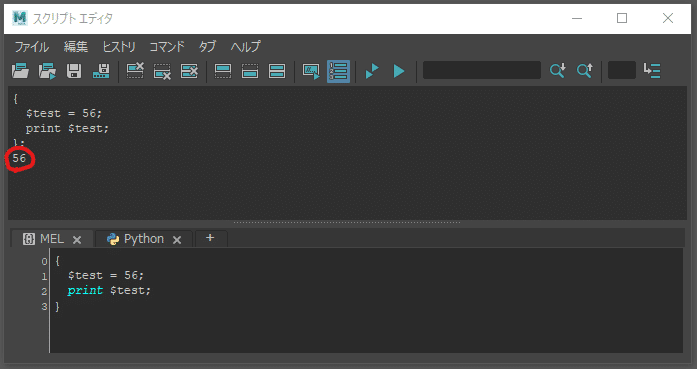Click the Clear All toolbar icon

pos(189,71)
